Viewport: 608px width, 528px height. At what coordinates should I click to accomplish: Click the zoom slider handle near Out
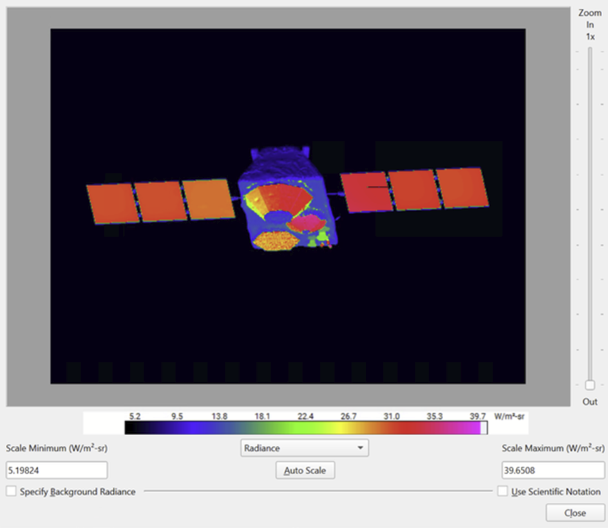590,385
